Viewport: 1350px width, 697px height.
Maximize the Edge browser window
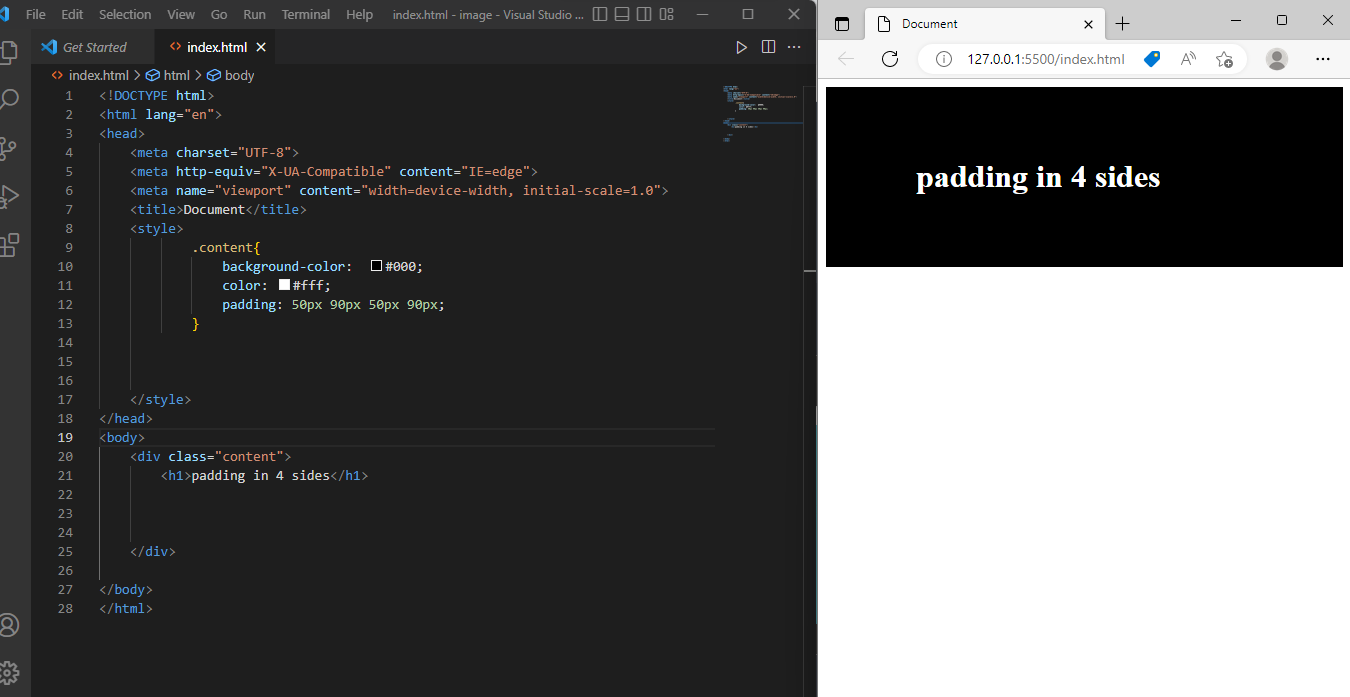click(1282, 20)
